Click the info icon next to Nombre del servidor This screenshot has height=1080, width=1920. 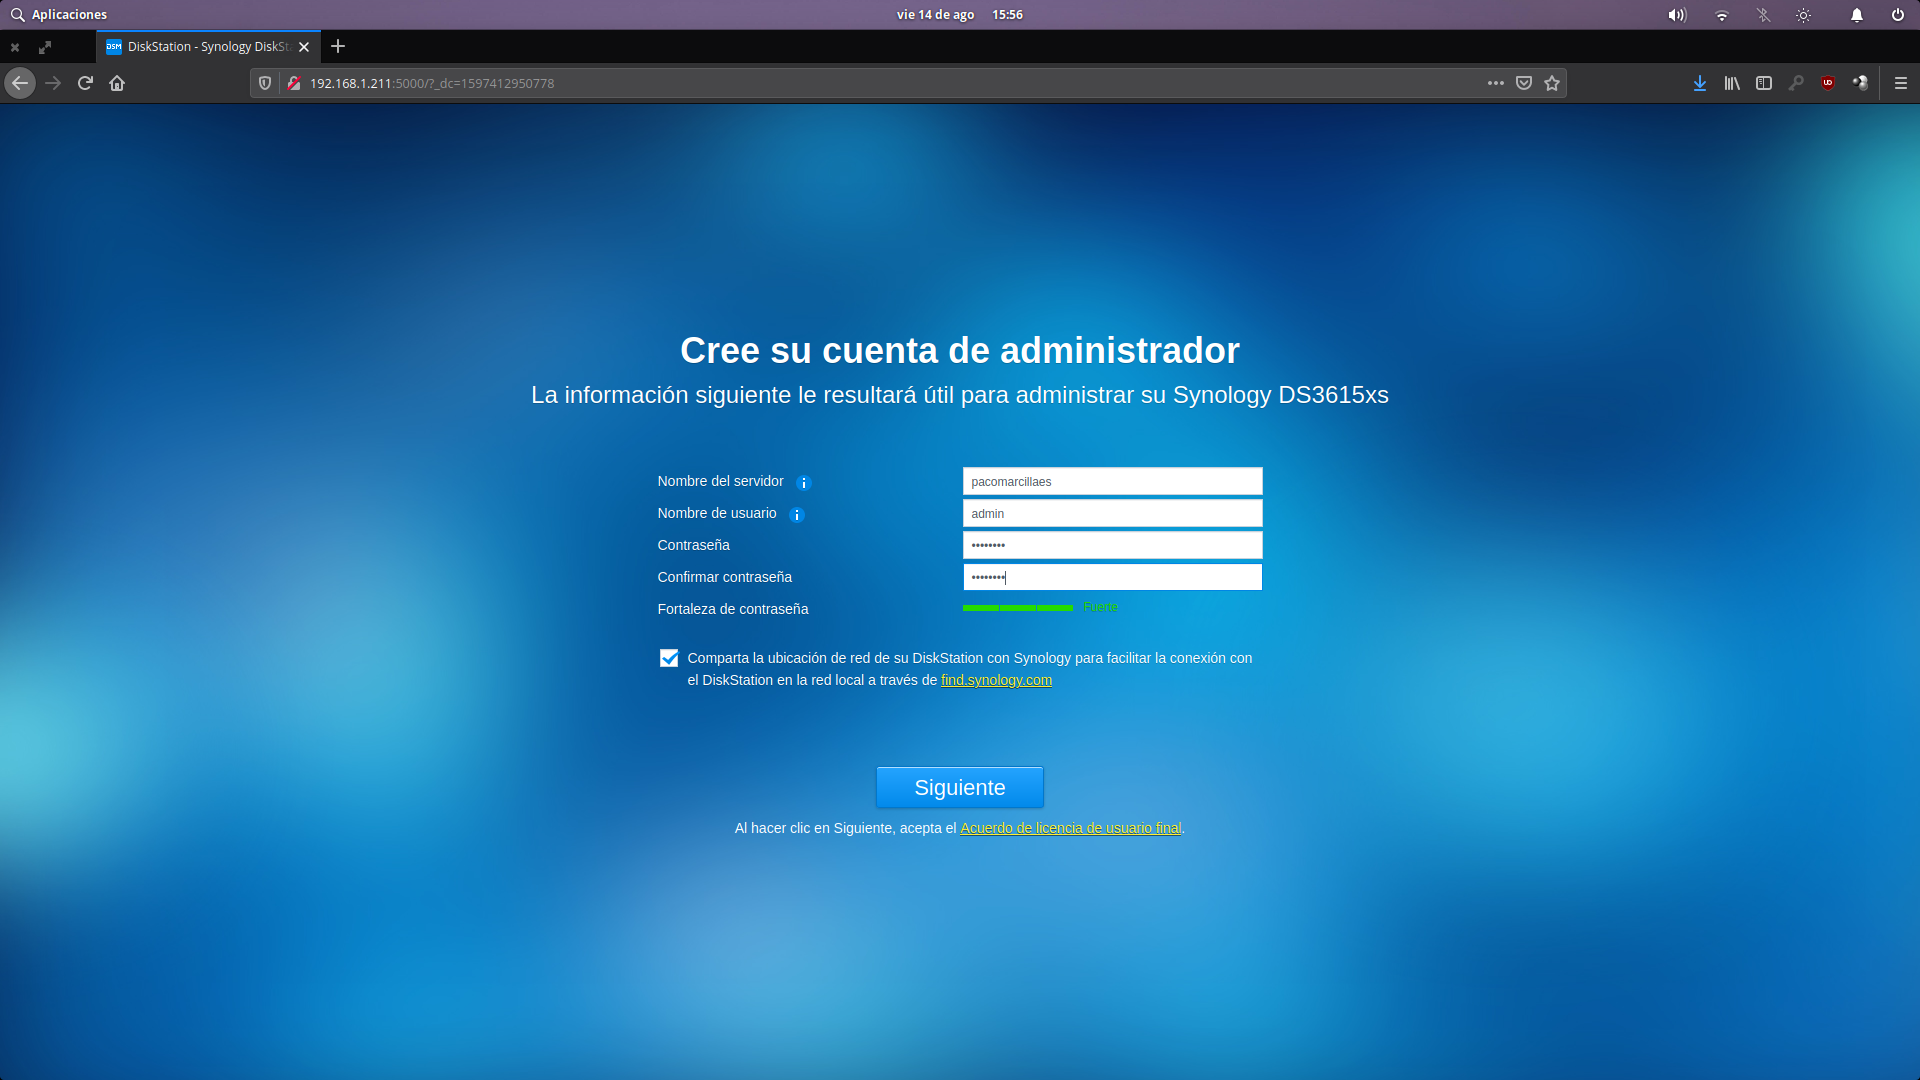pos(803,483)
